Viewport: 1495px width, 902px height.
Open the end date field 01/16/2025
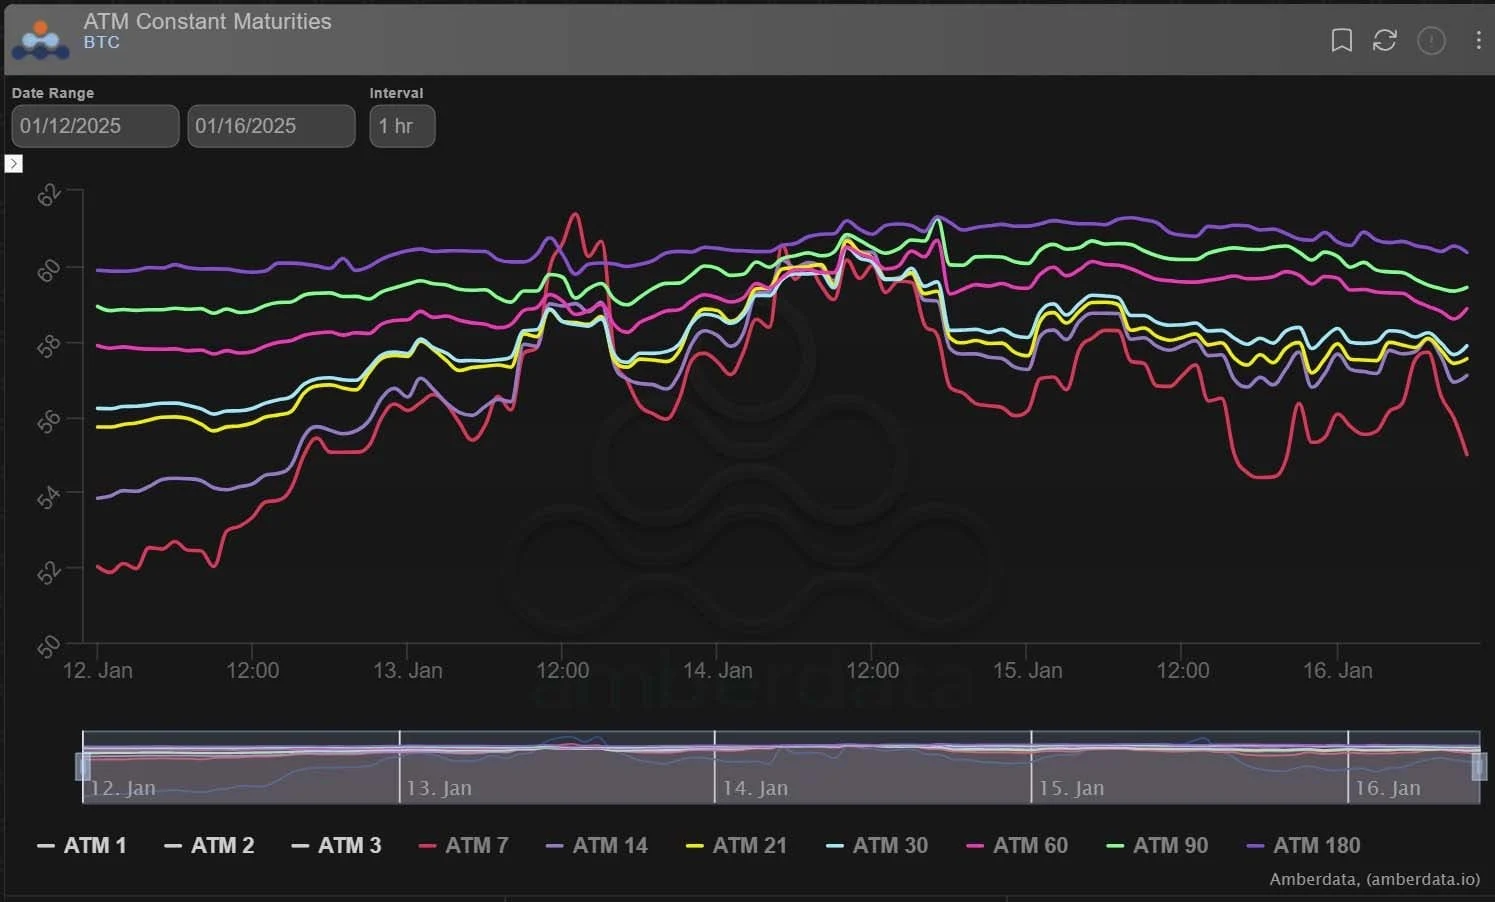(x=271, y=126)
